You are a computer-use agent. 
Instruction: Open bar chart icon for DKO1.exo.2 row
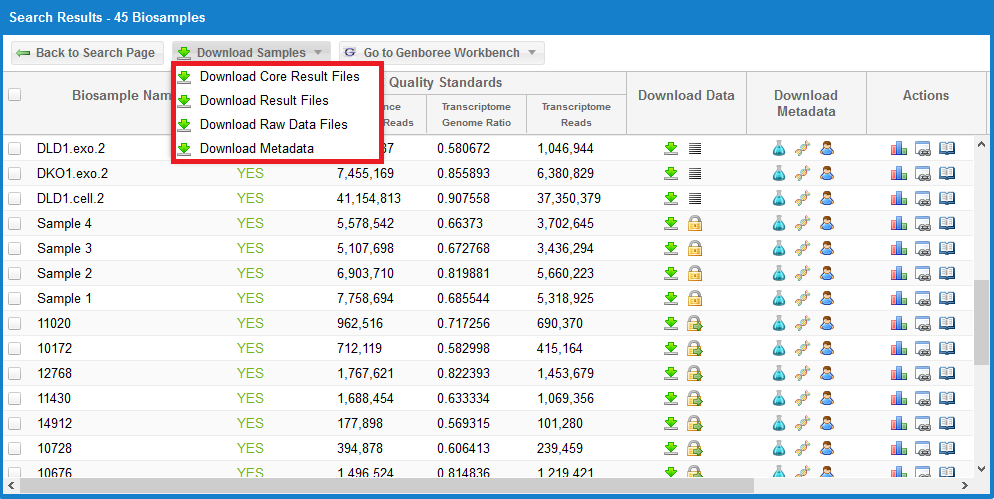click(899, 173)
